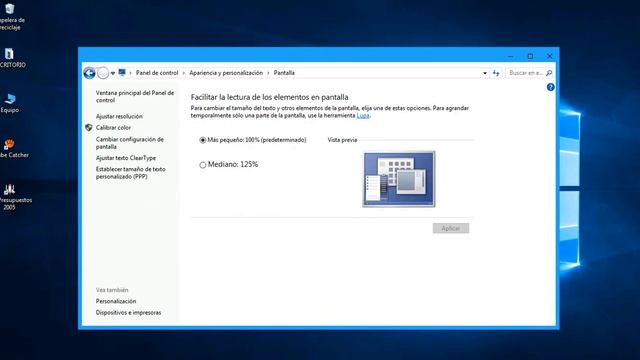Click the computer icon in address bar
This screenshot has height=360, width=640.
122,73
